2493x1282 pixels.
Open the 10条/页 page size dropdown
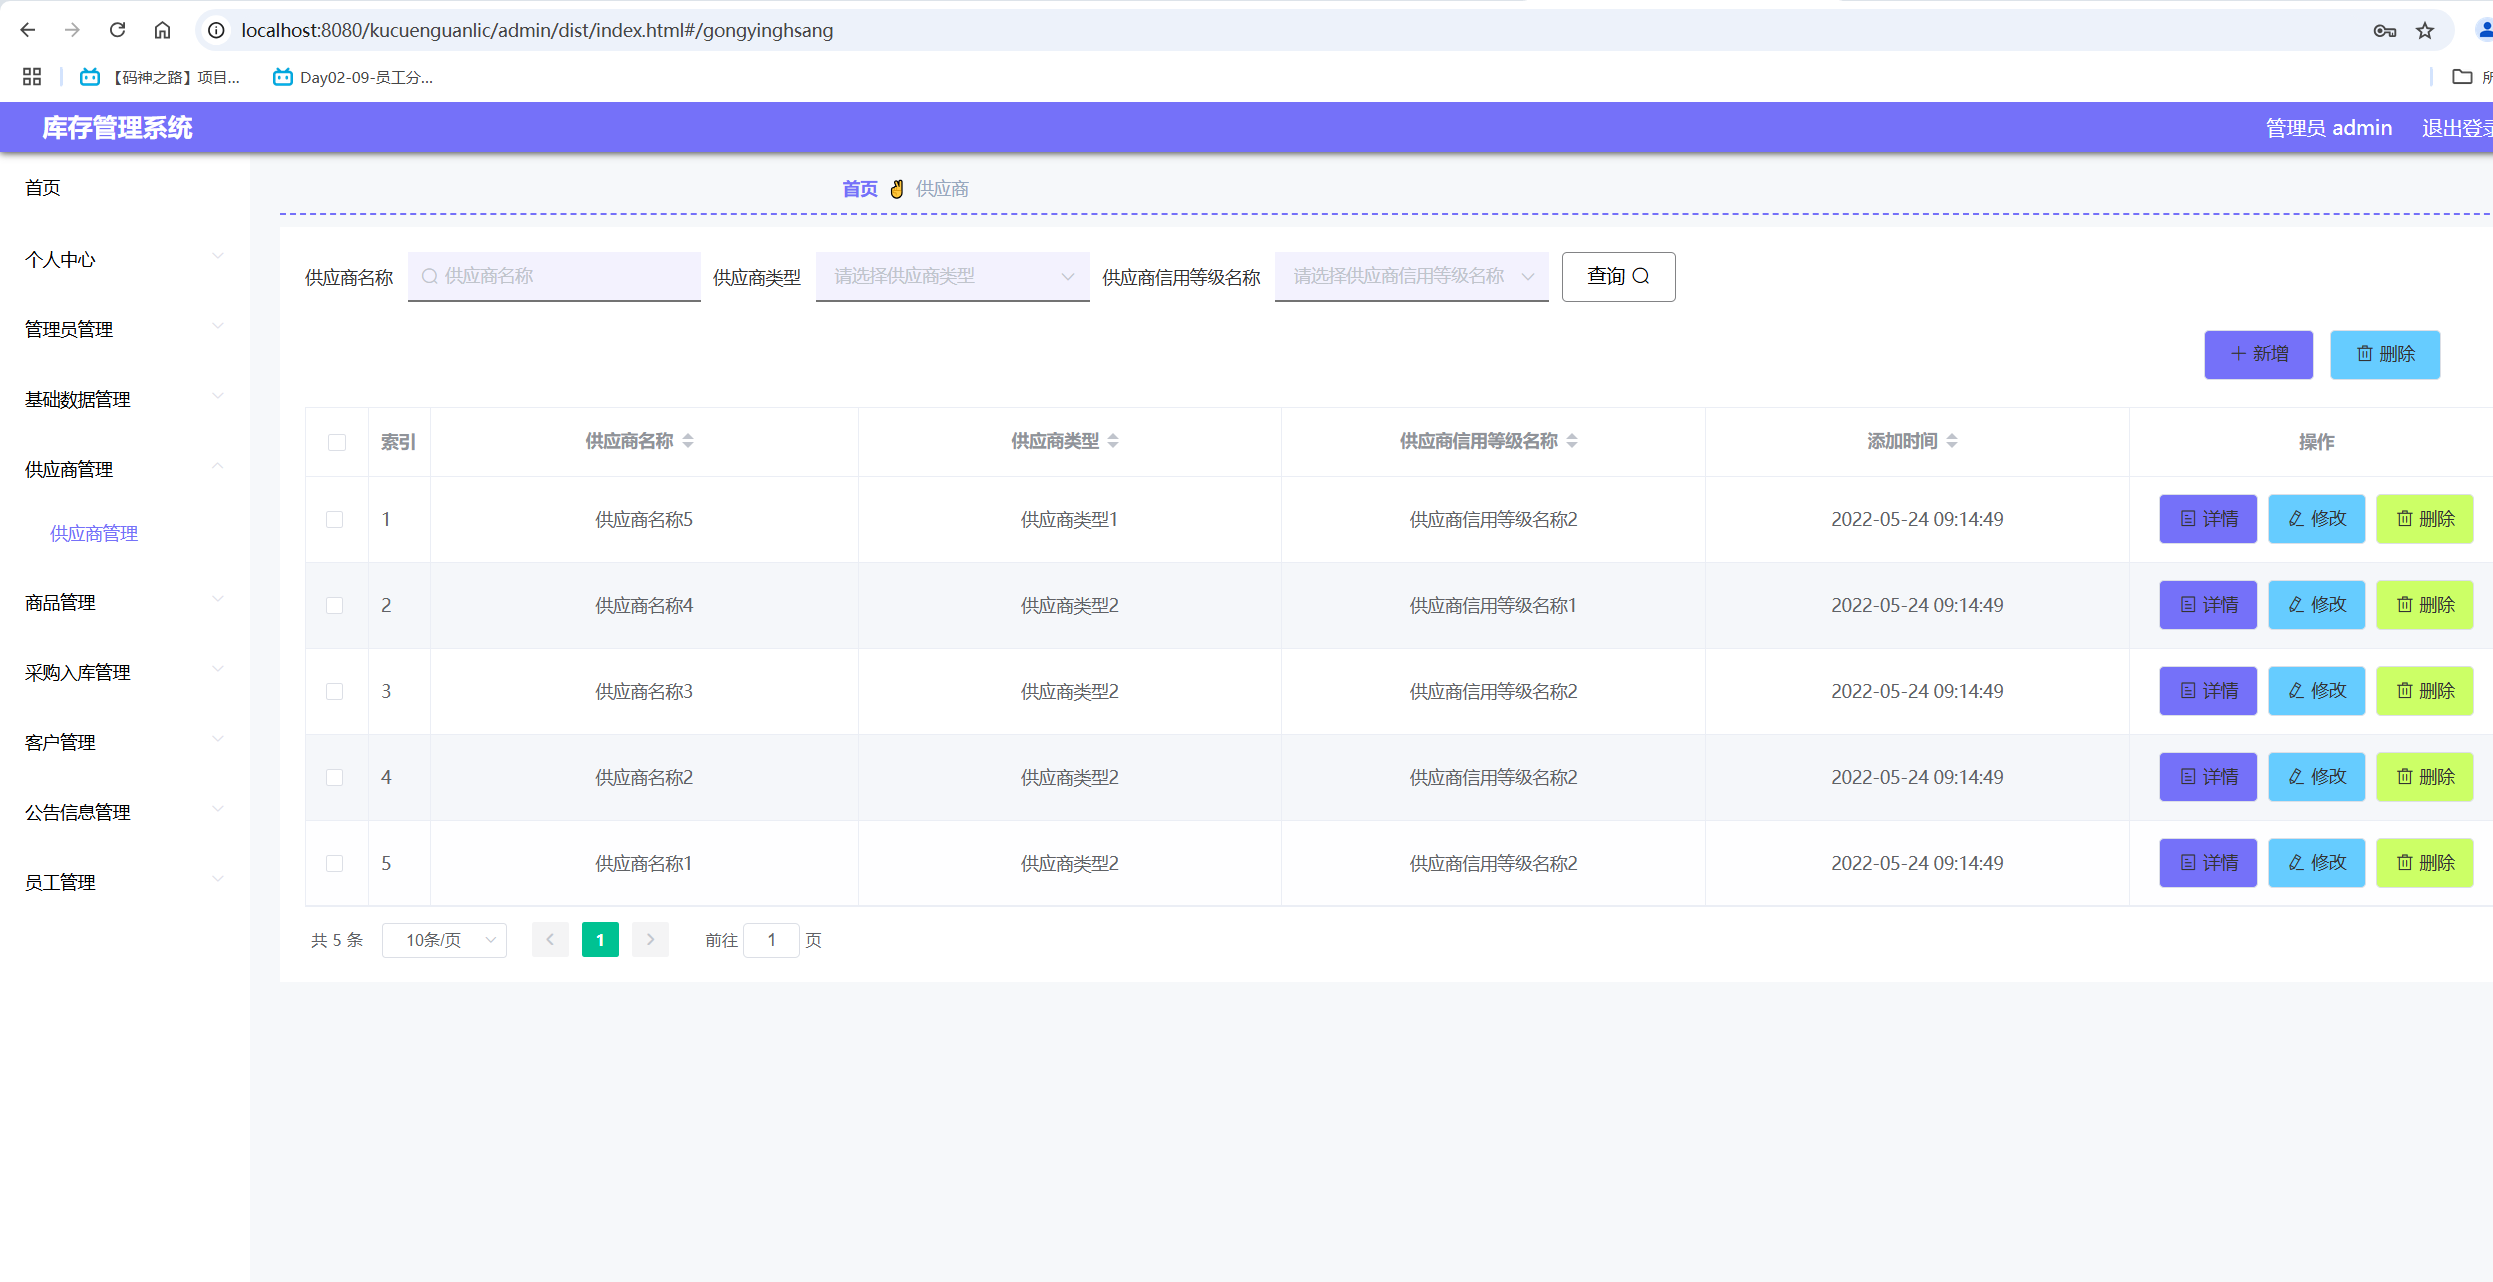click(x=444, y=940)
